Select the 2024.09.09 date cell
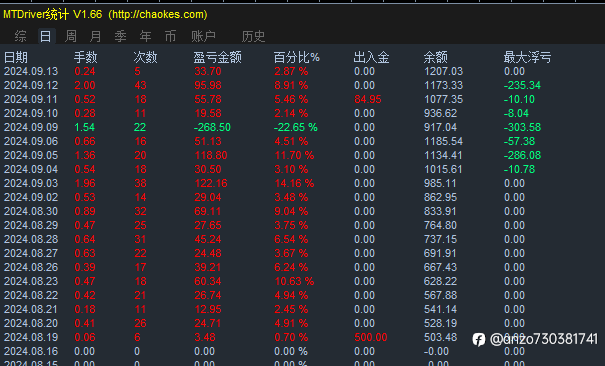This screenshot has width=605, height=366. 31,127
